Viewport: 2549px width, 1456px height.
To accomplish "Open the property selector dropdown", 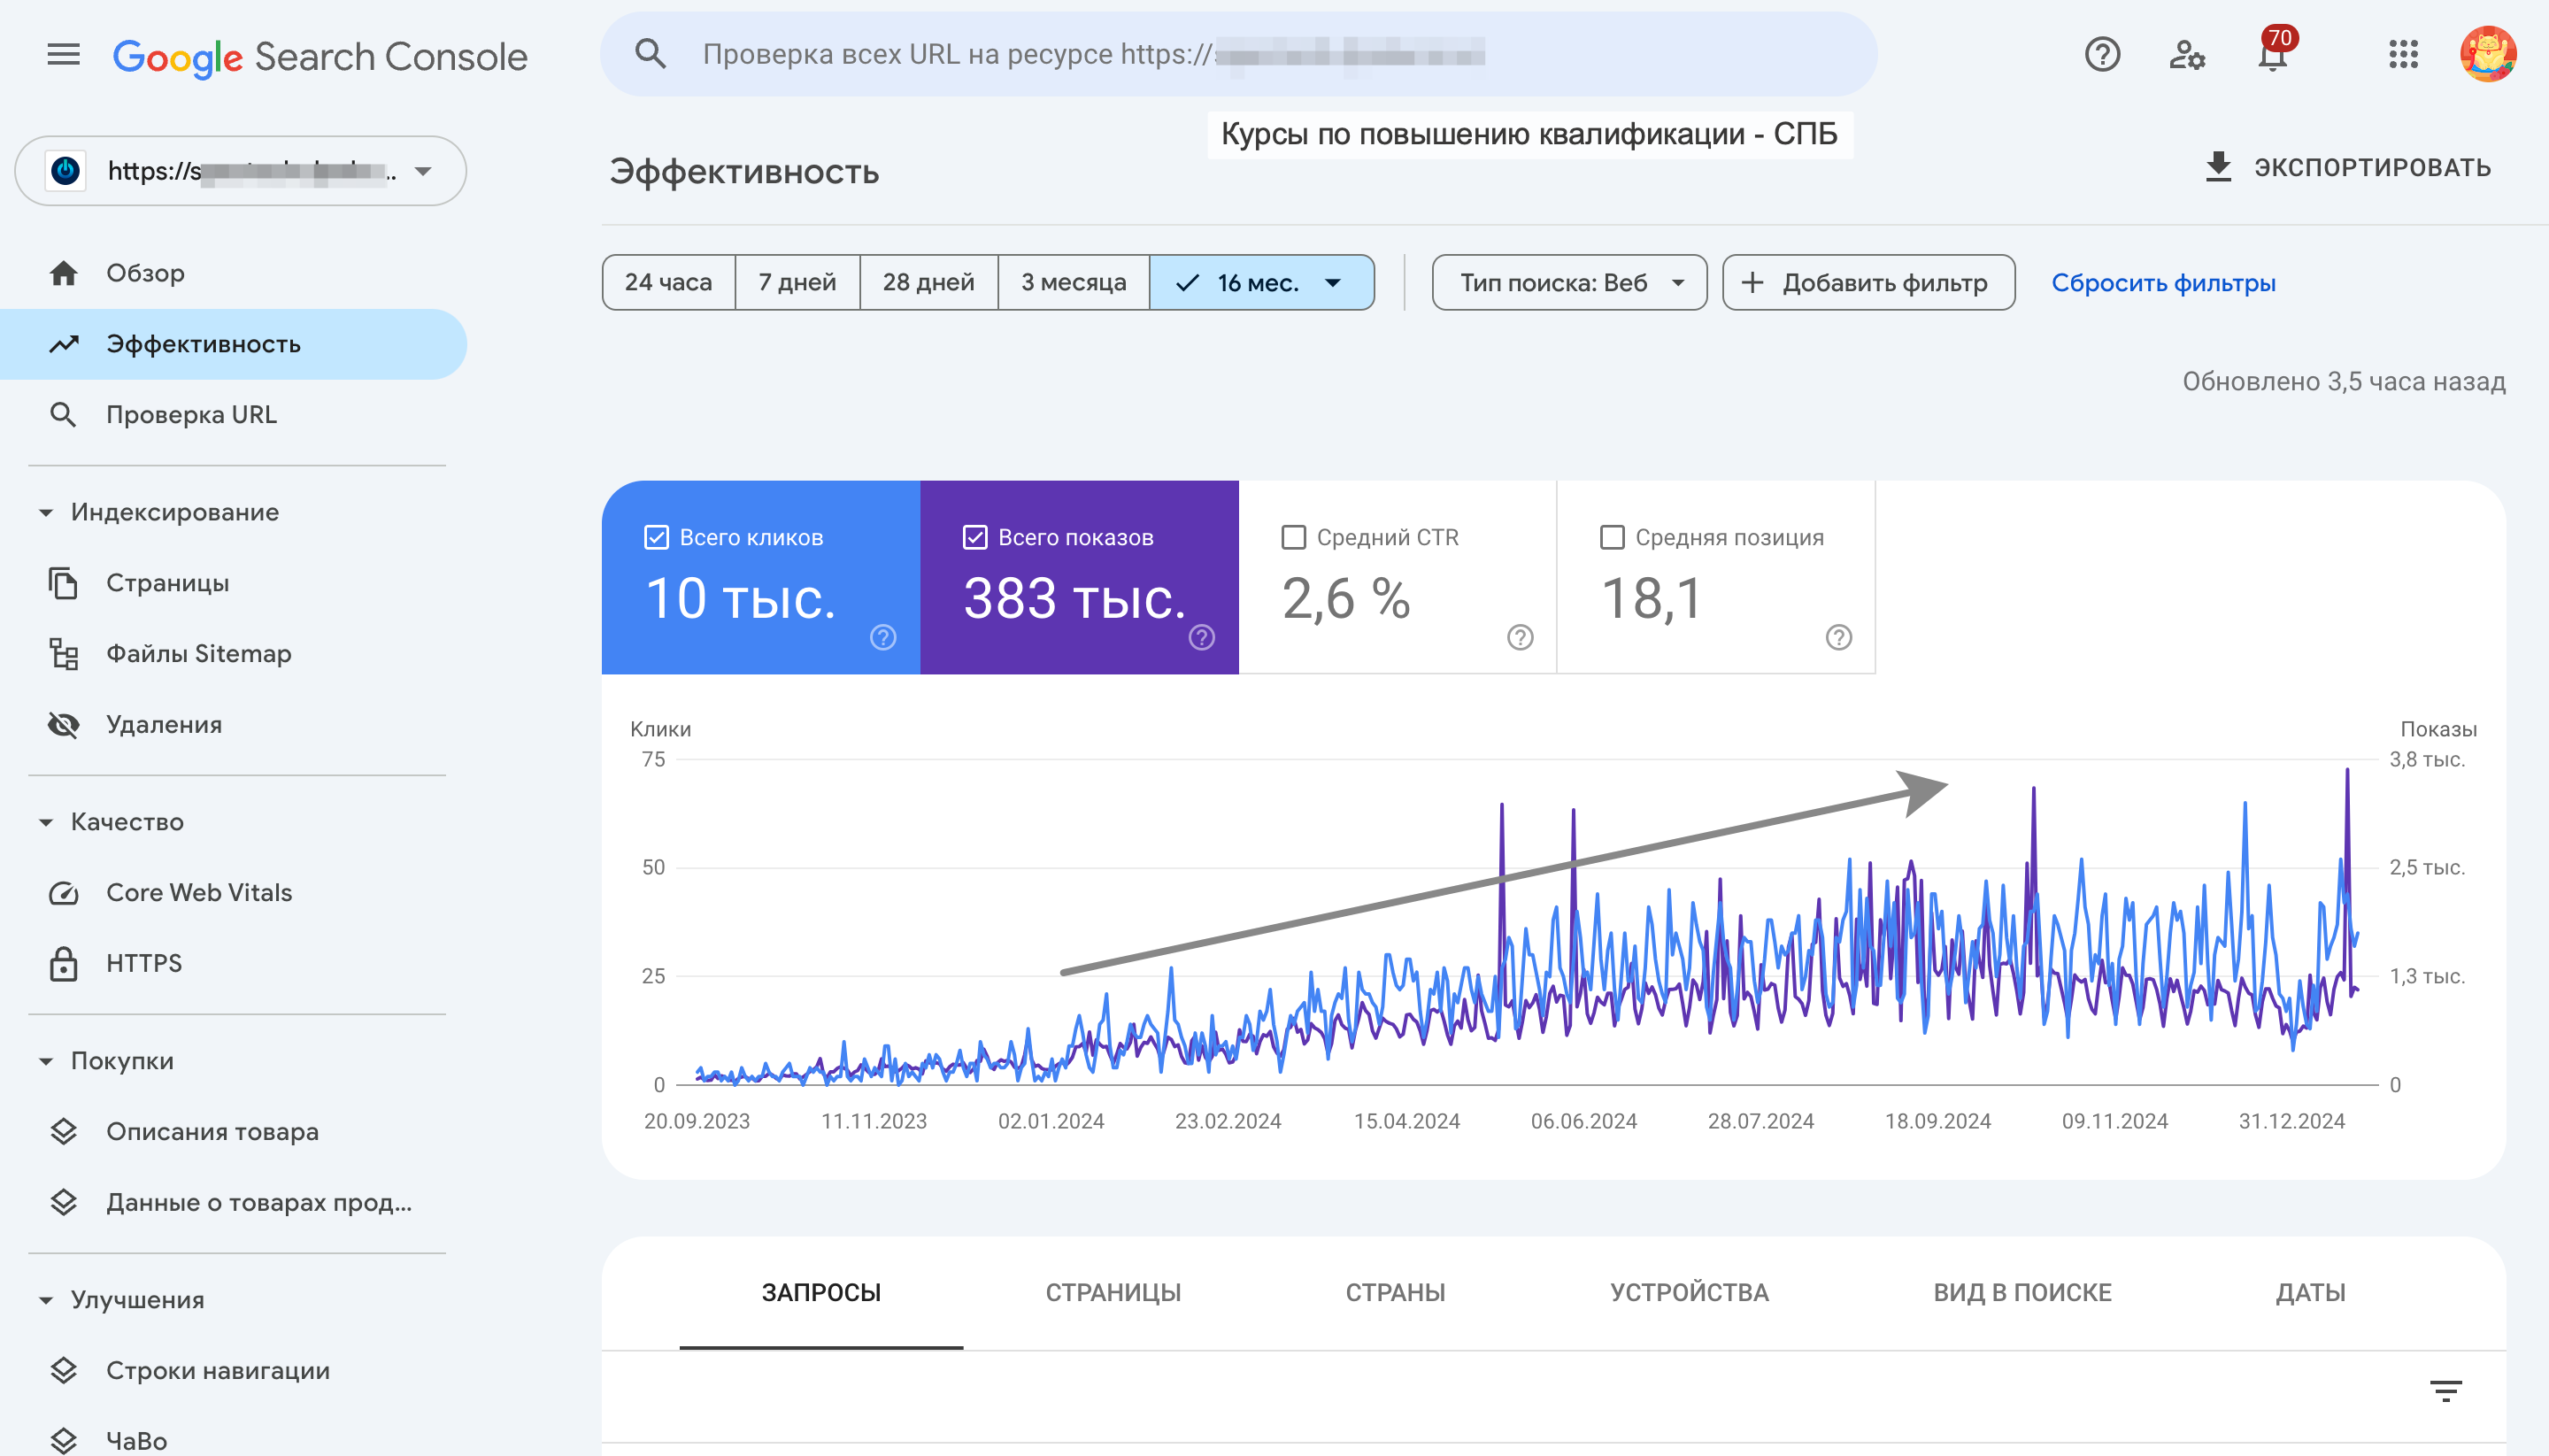I will (x=240, y=171).
